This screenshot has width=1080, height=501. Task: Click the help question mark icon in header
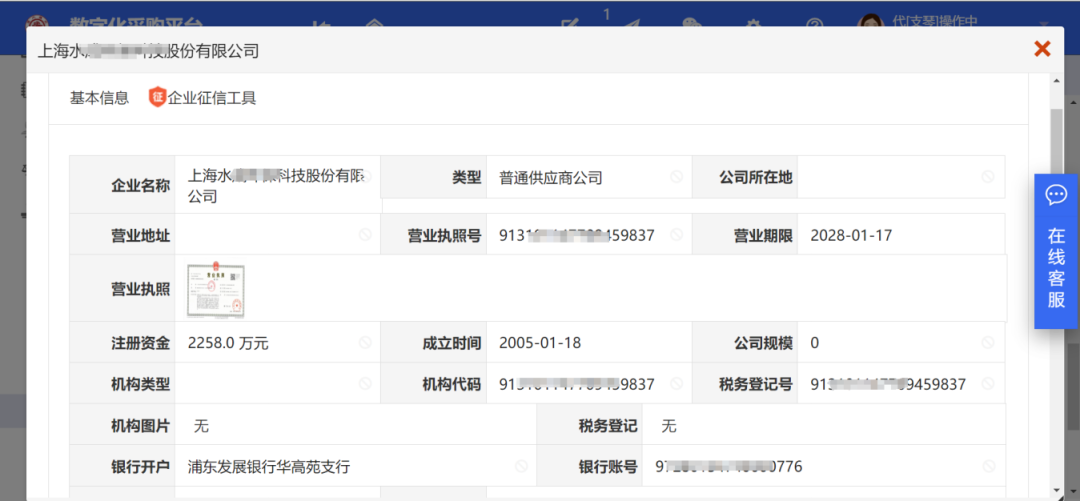click(814, 24)
